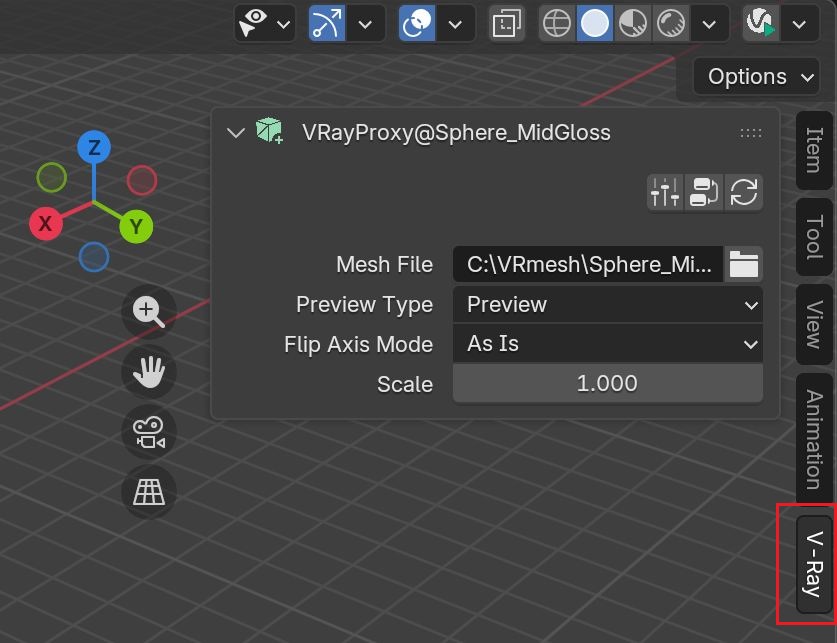Open the Options dropdown
Viewport: 837px width, 643px height.
pyautogui.click(x=756, y=77)
